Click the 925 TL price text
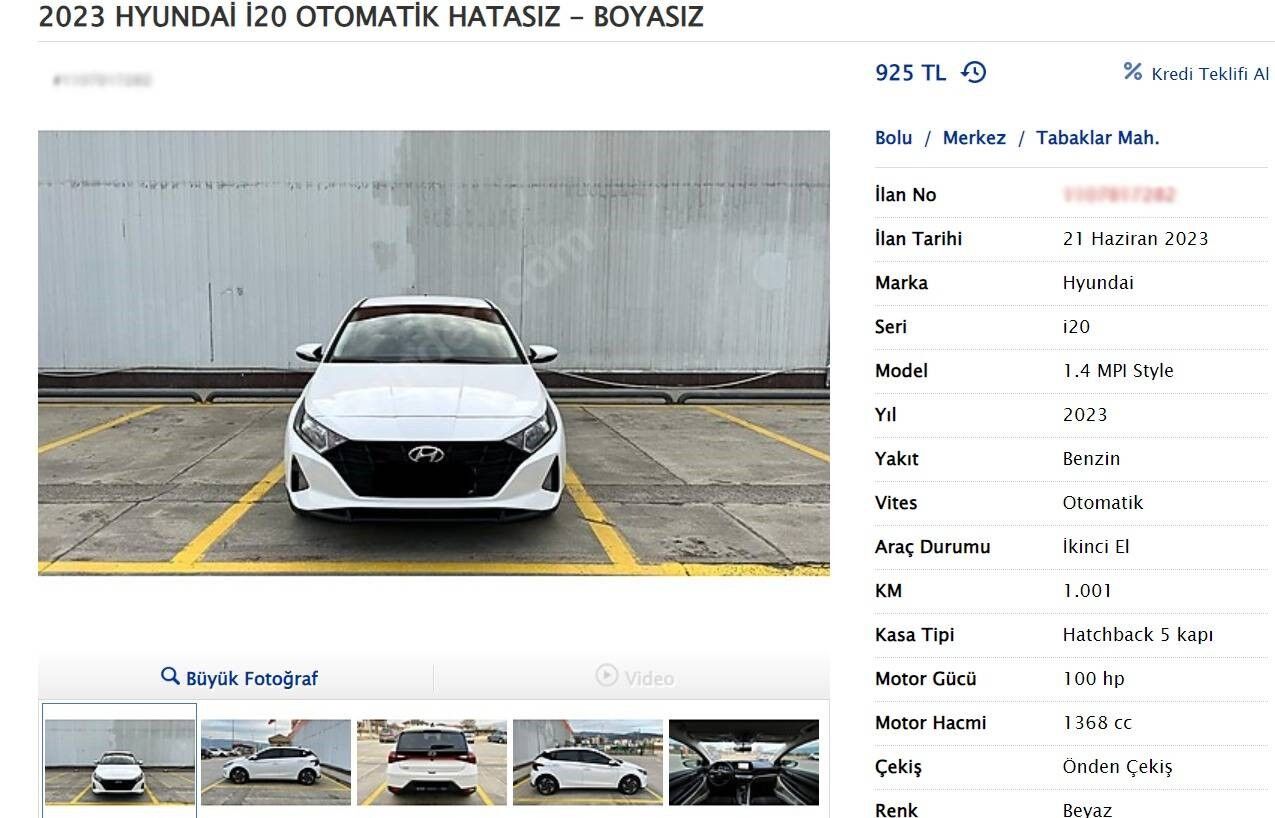The image size is (1275, 818). pyautogui.click(x=910, y=72)
